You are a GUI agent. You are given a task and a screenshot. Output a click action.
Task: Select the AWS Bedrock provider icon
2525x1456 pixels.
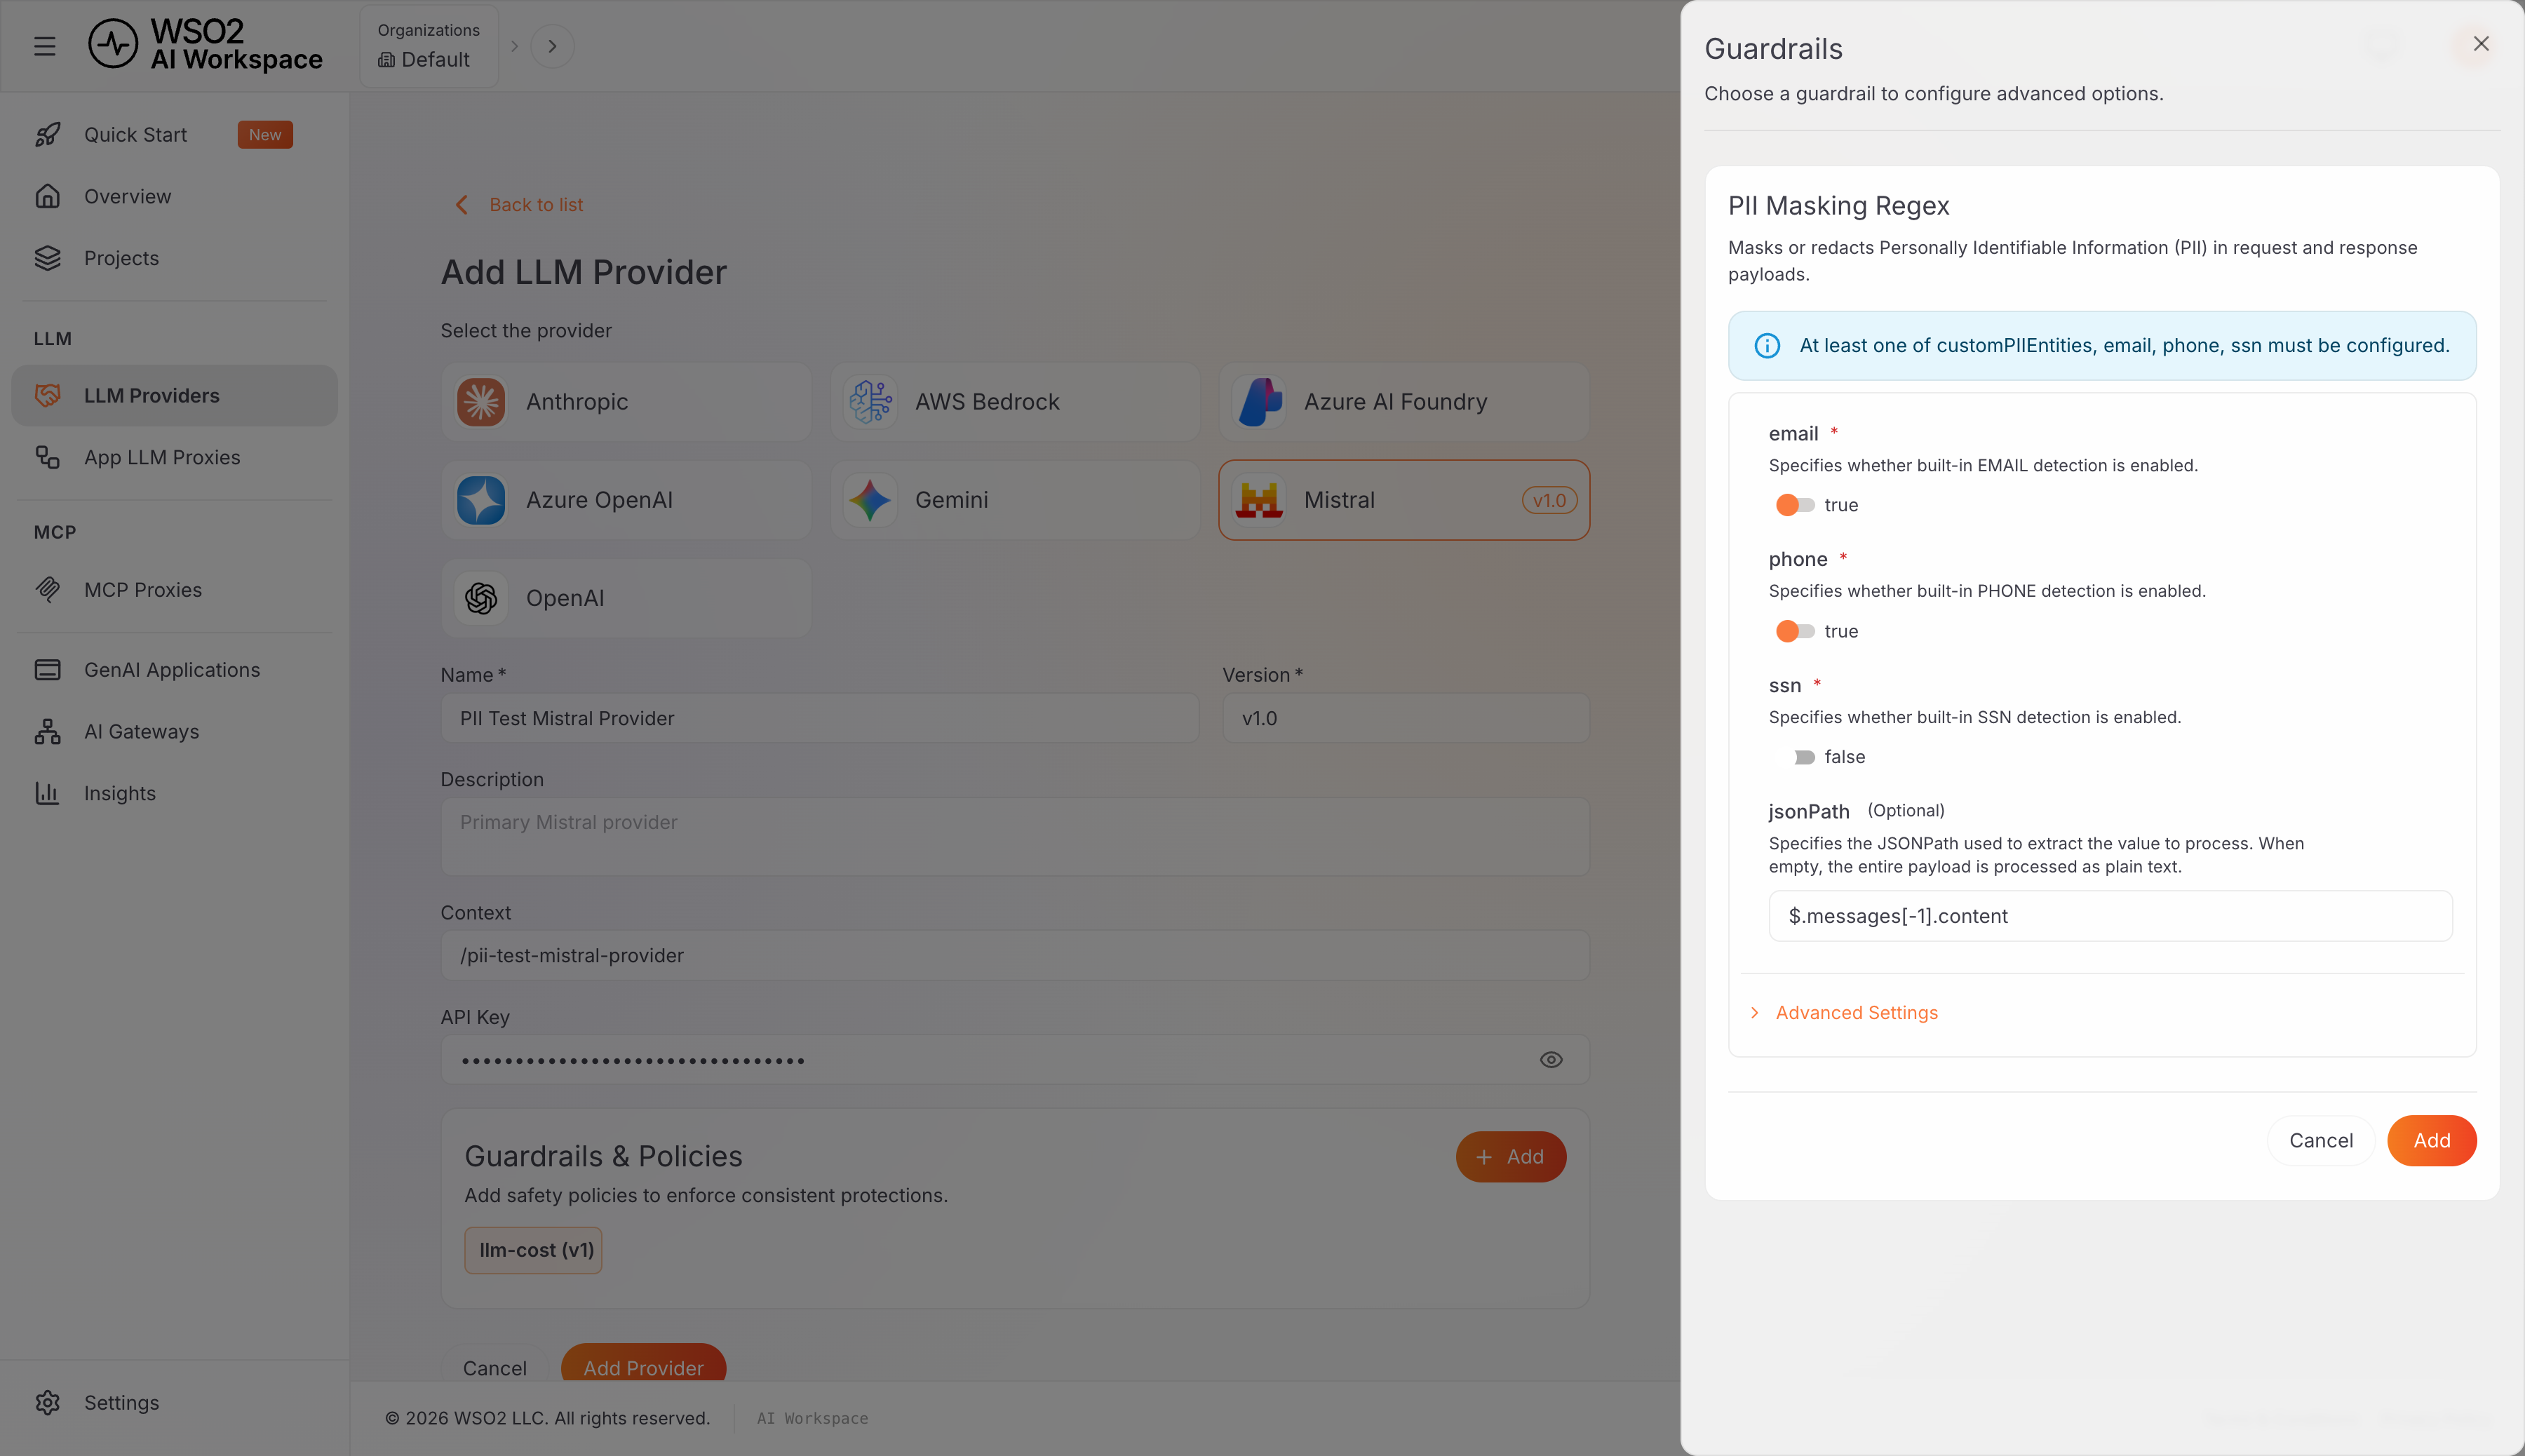tap(870, 402)
